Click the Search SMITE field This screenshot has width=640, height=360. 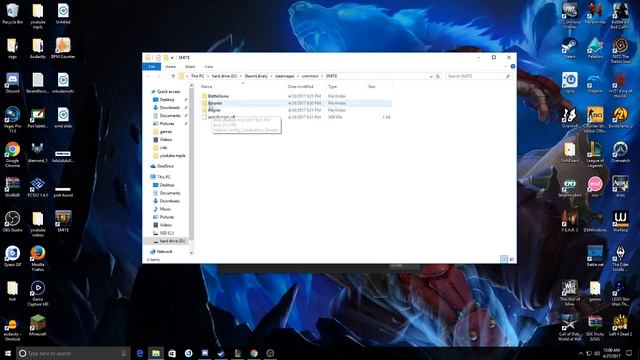point(478,76)
